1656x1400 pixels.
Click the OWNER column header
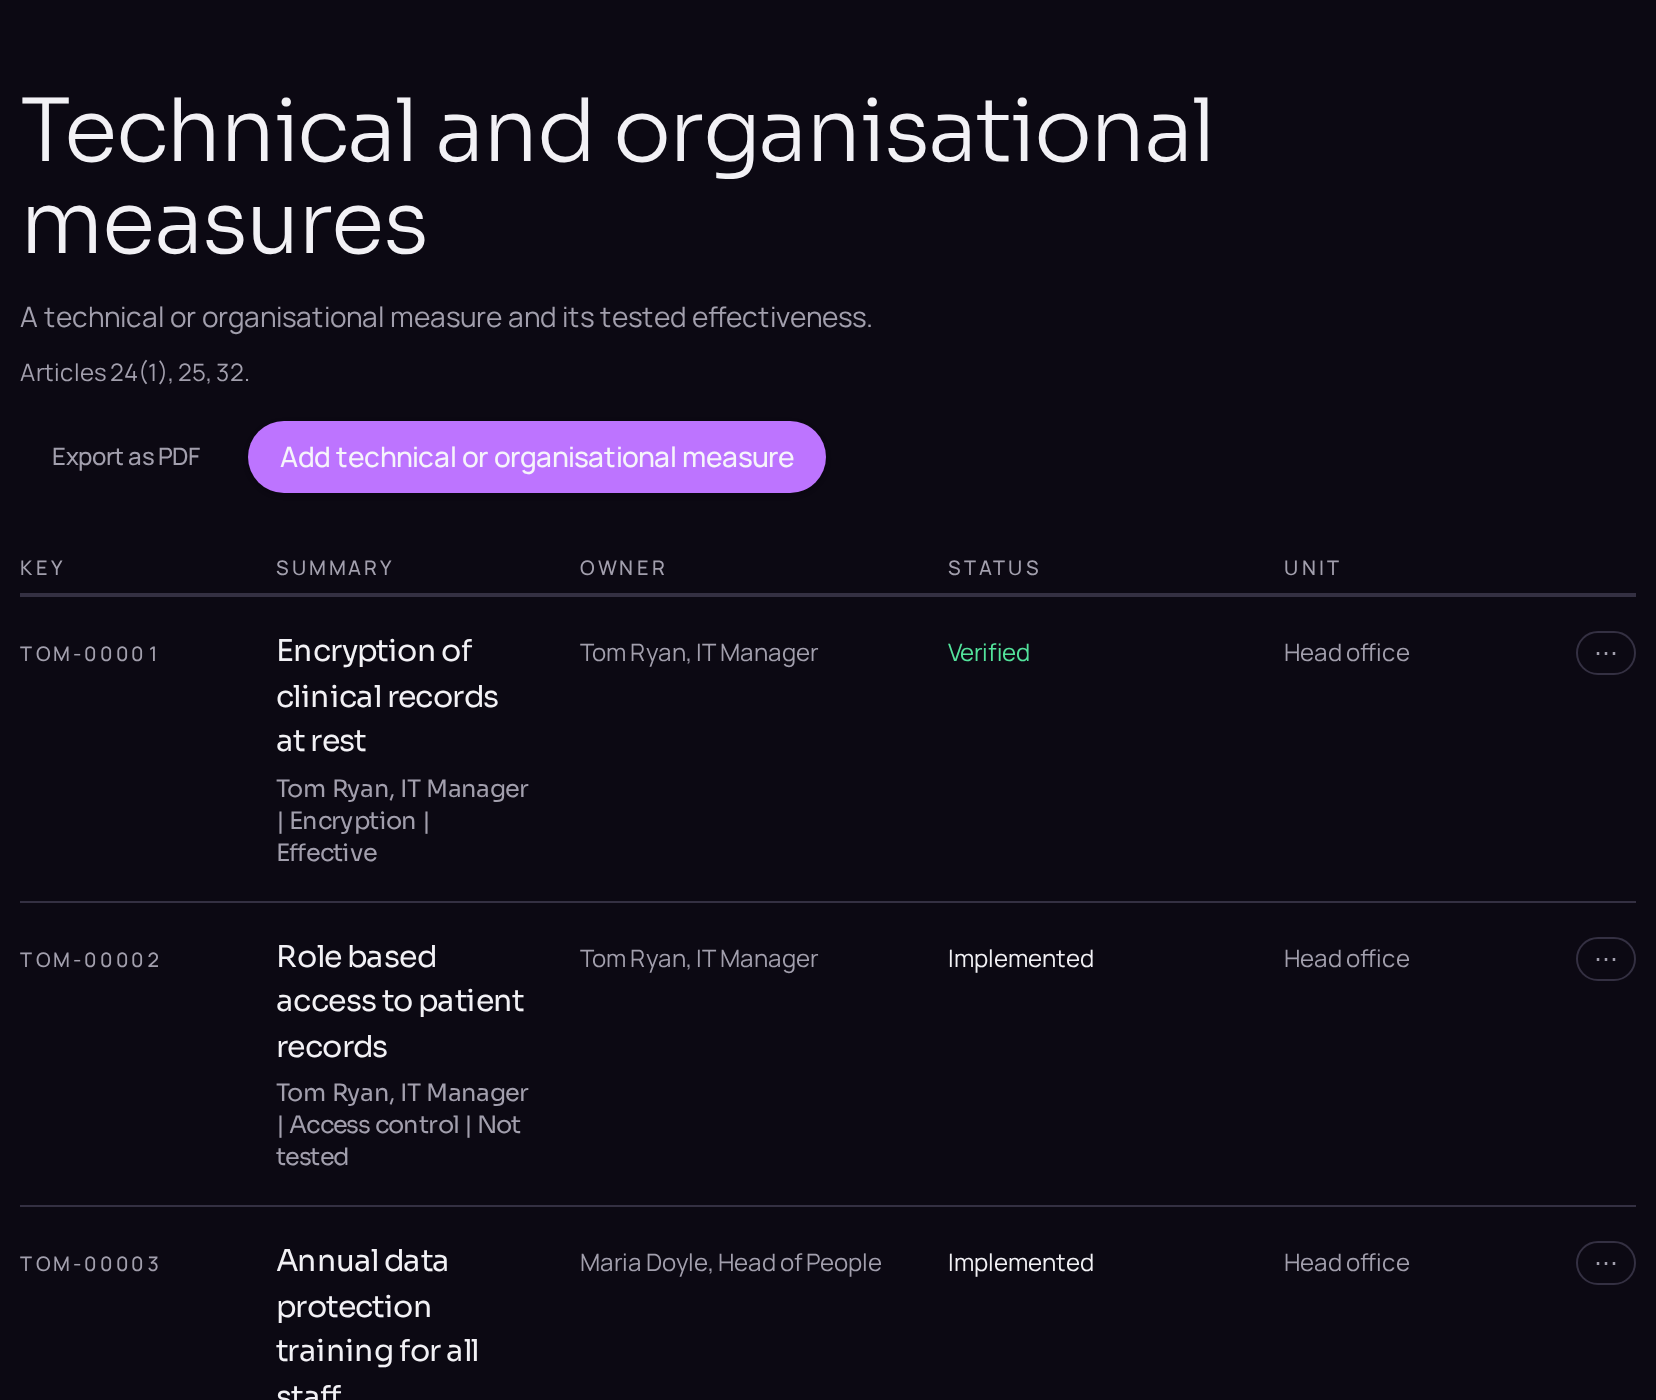[x=623, y=568]
